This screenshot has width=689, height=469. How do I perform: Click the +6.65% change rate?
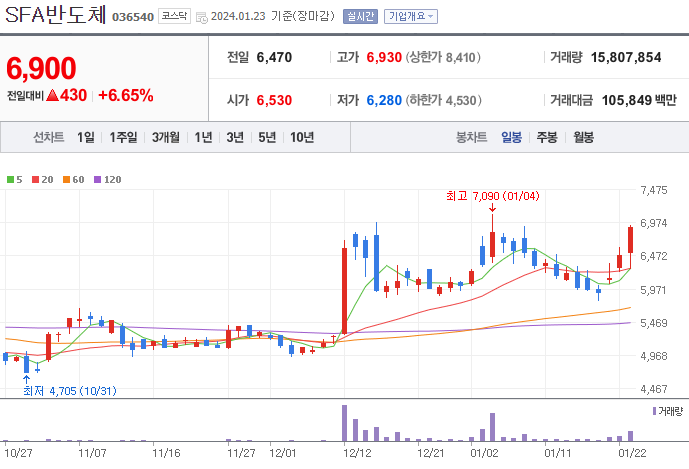126,95
